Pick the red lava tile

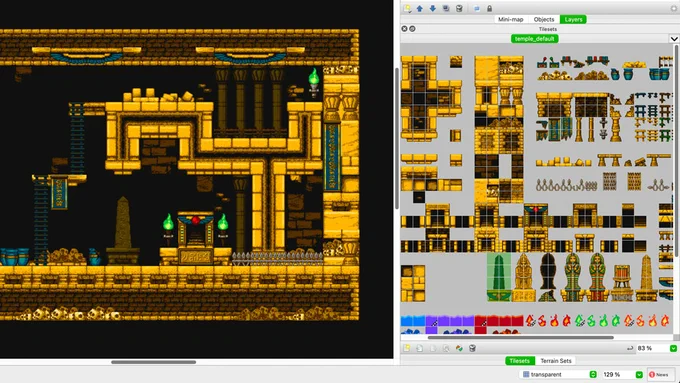(499, 321)
